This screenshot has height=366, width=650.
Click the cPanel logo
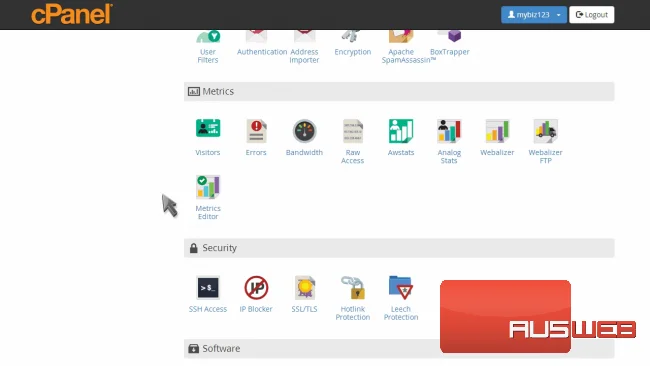(x=72, y=14)
